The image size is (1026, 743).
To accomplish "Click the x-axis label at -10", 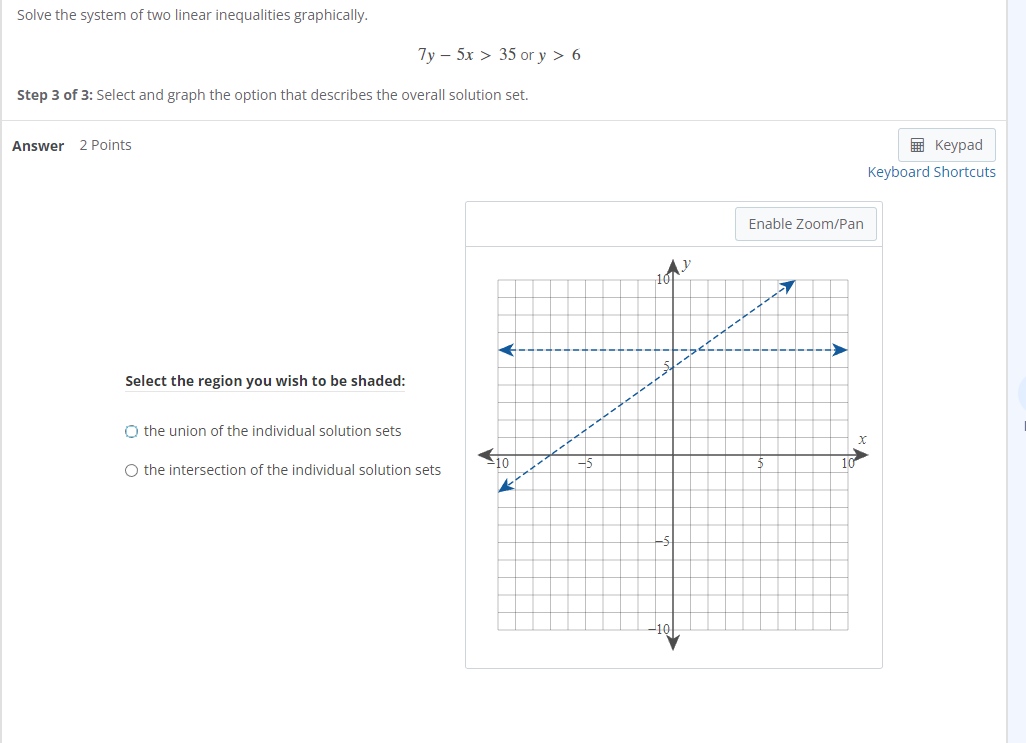I will 500,463.
